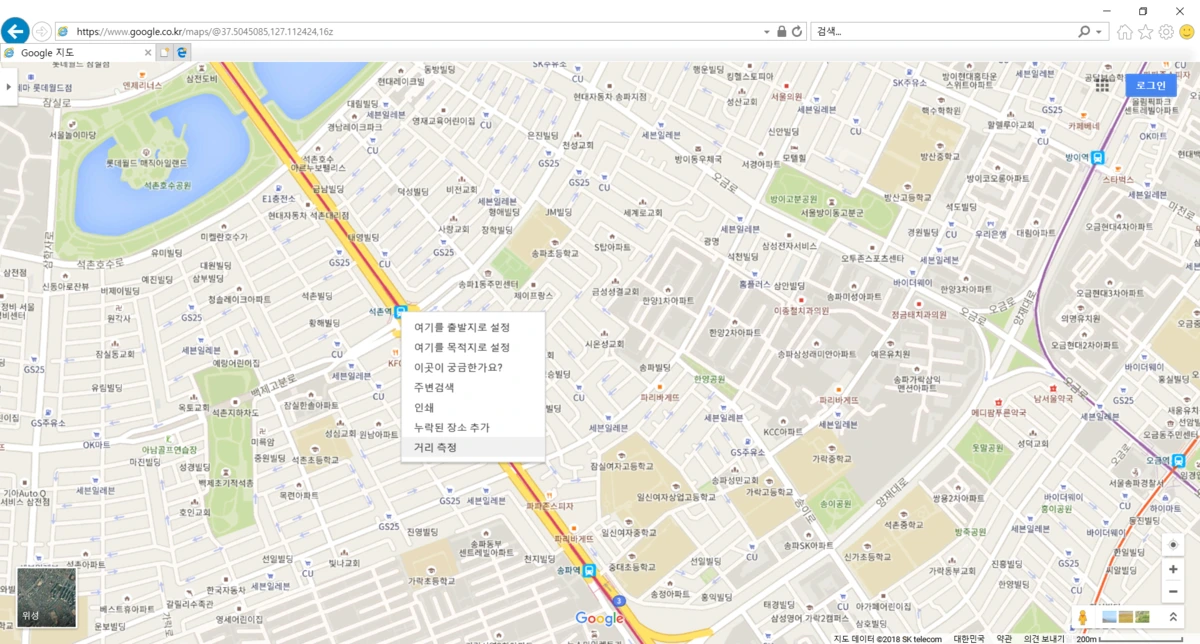Click 송파역 subway station icon

click(x=589, y=571)
